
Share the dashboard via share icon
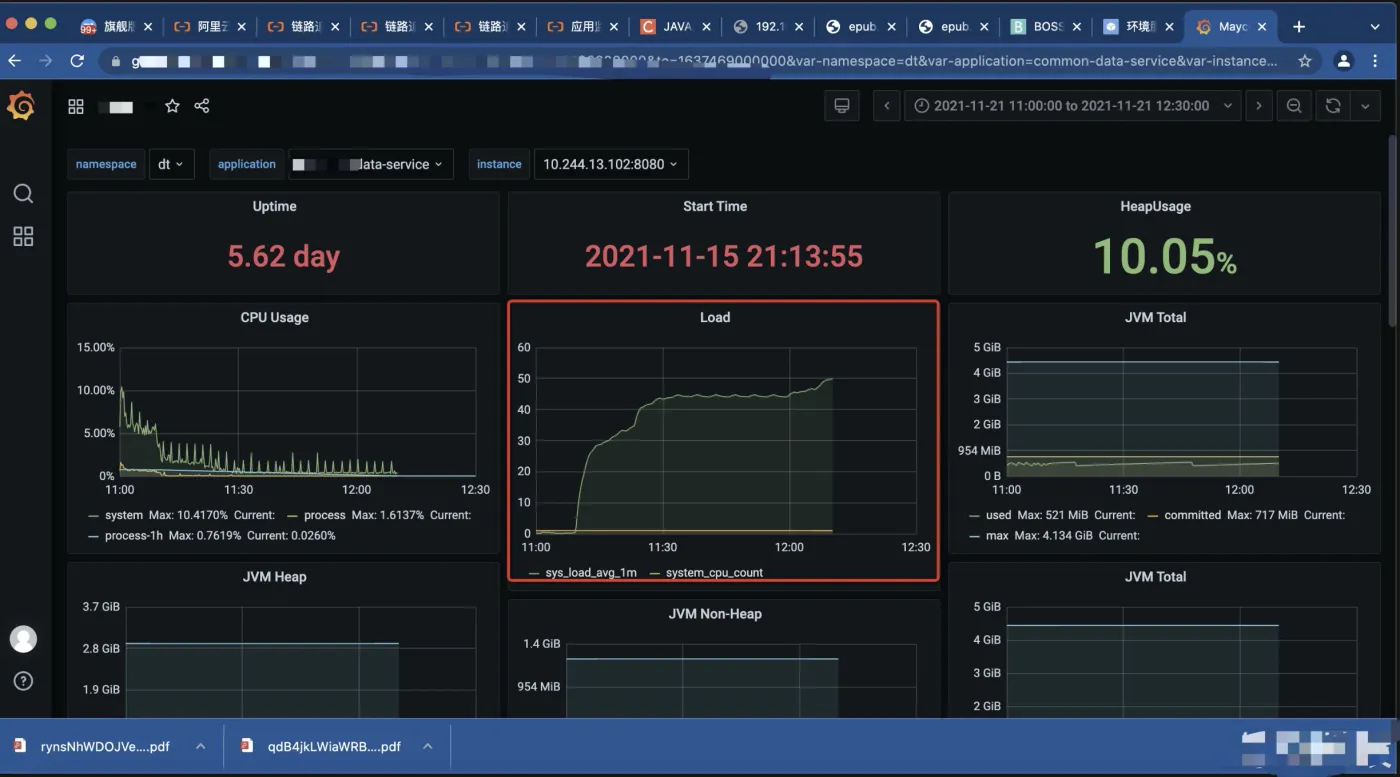tap(202, 106)
